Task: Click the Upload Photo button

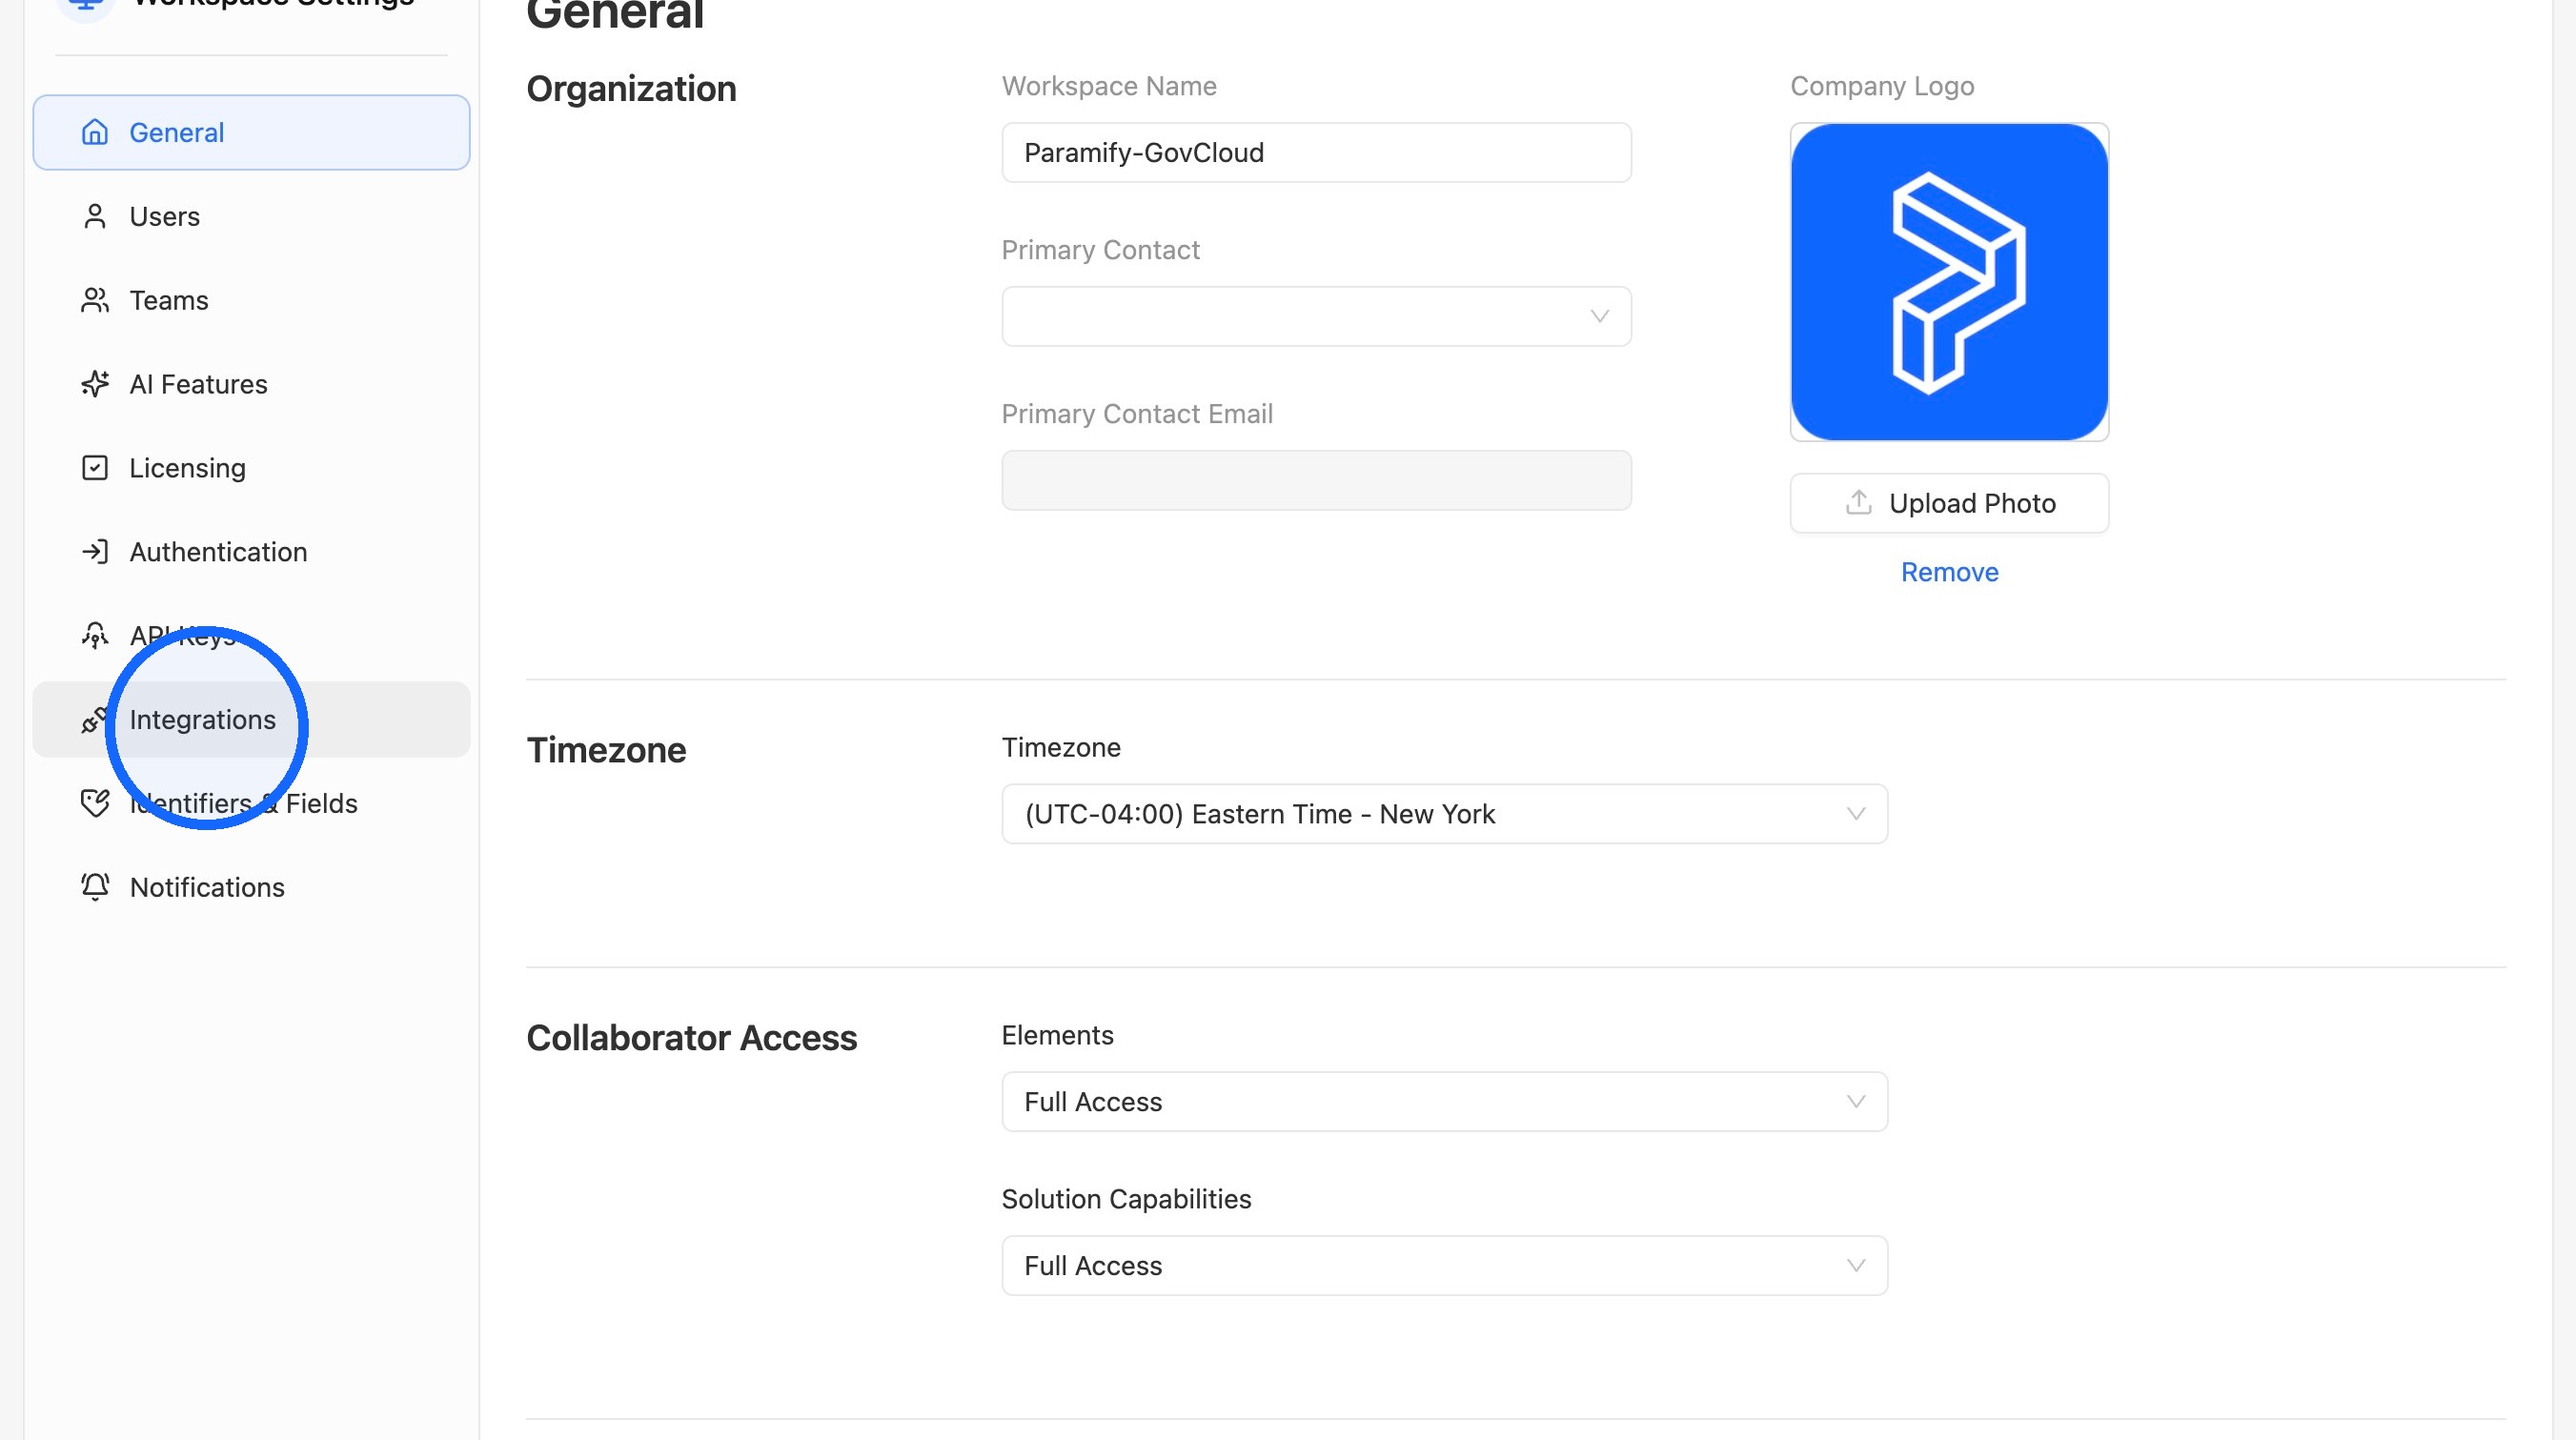Action: tap(1949, 503)
